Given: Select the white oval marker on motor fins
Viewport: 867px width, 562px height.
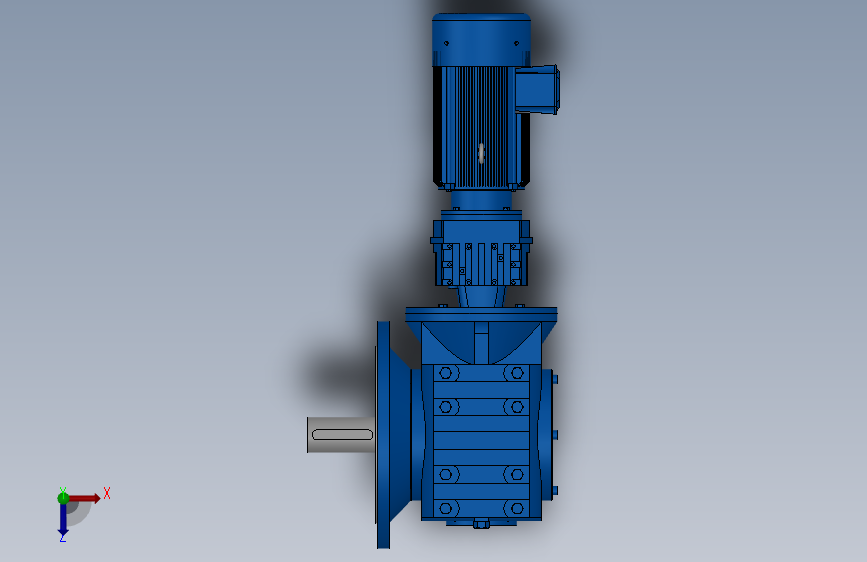Looking at the screenshot, I should point(481,153).
